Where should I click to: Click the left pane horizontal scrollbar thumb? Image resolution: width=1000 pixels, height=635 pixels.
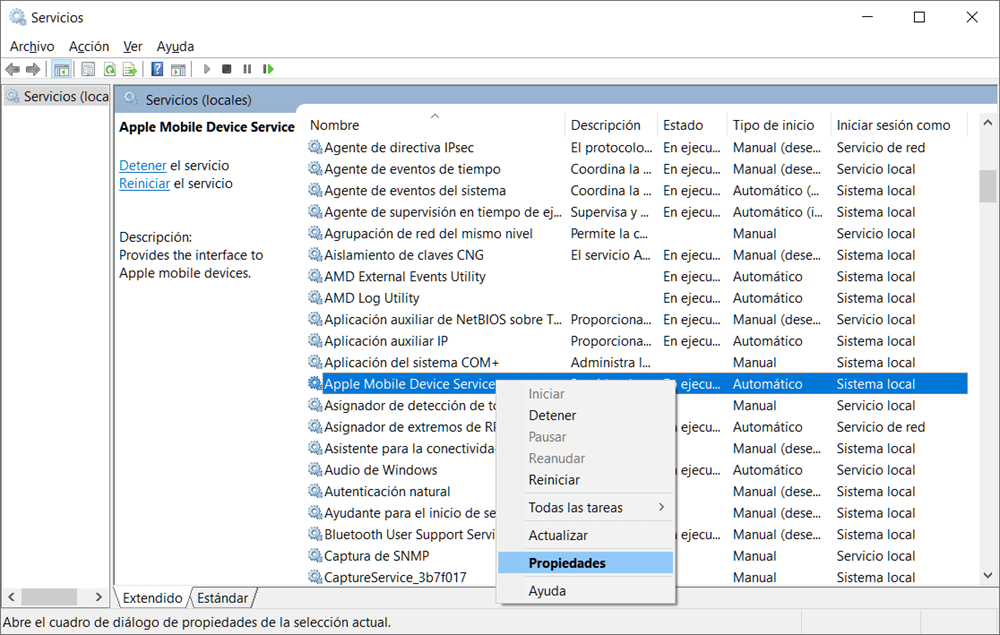click(49, 597)
